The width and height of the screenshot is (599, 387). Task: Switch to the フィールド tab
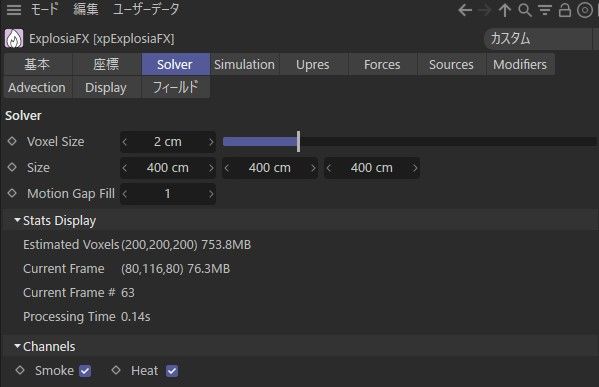point(175,87)
